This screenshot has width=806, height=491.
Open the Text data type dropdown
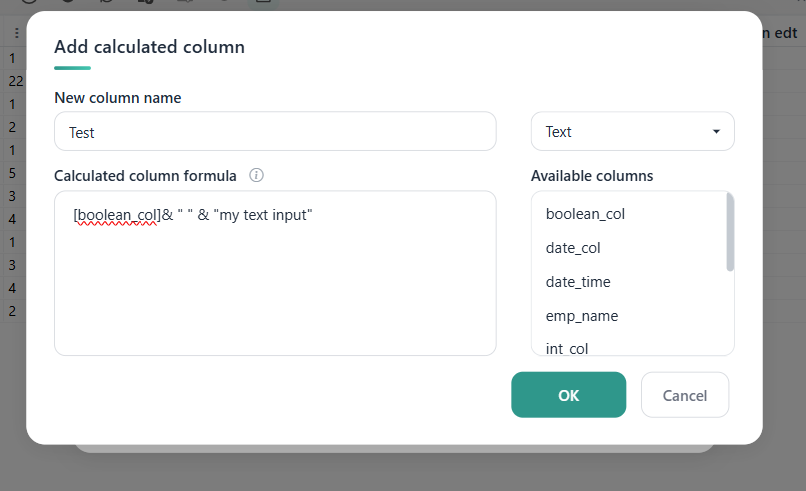point(632,132)
